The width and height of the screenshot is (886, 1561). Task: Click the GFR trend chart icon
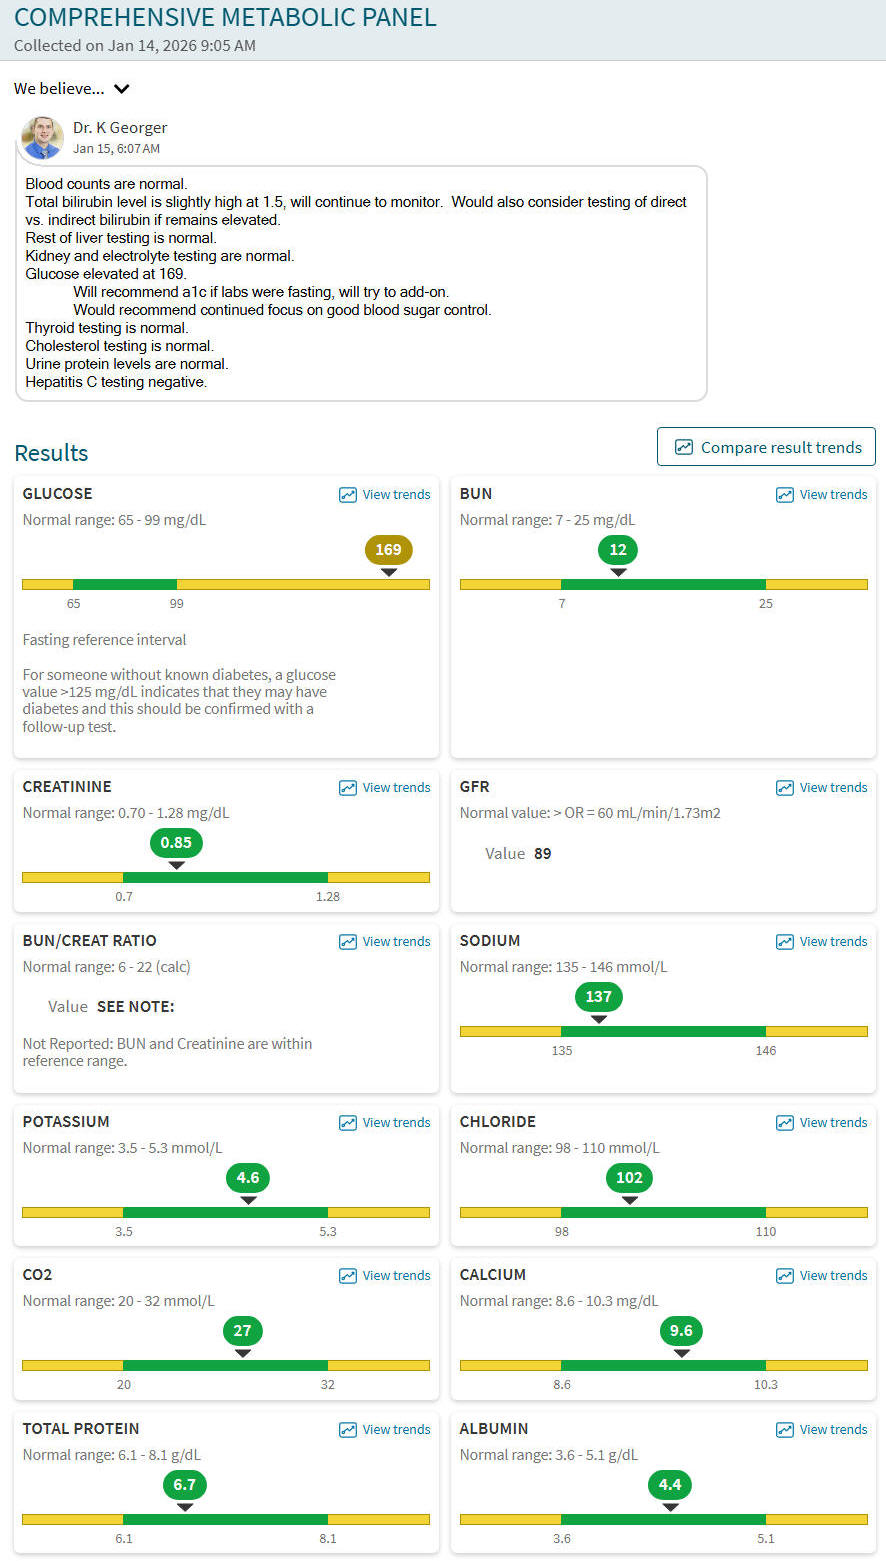click(785, 788)
